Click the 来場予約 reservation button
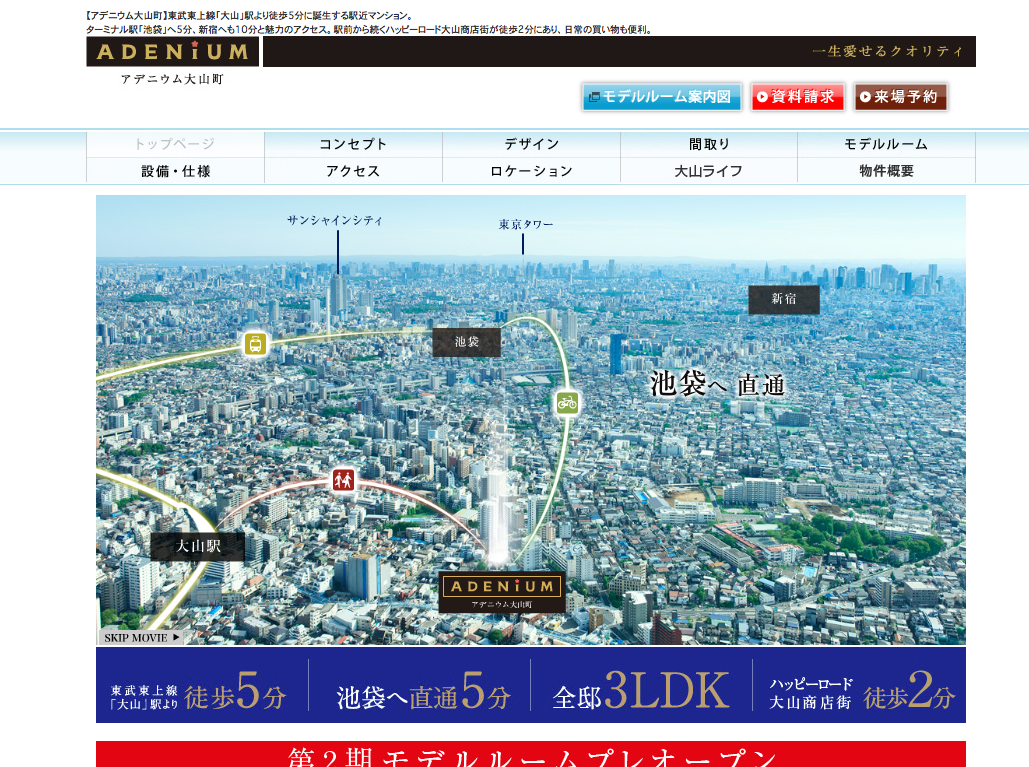 pos(900,97)
